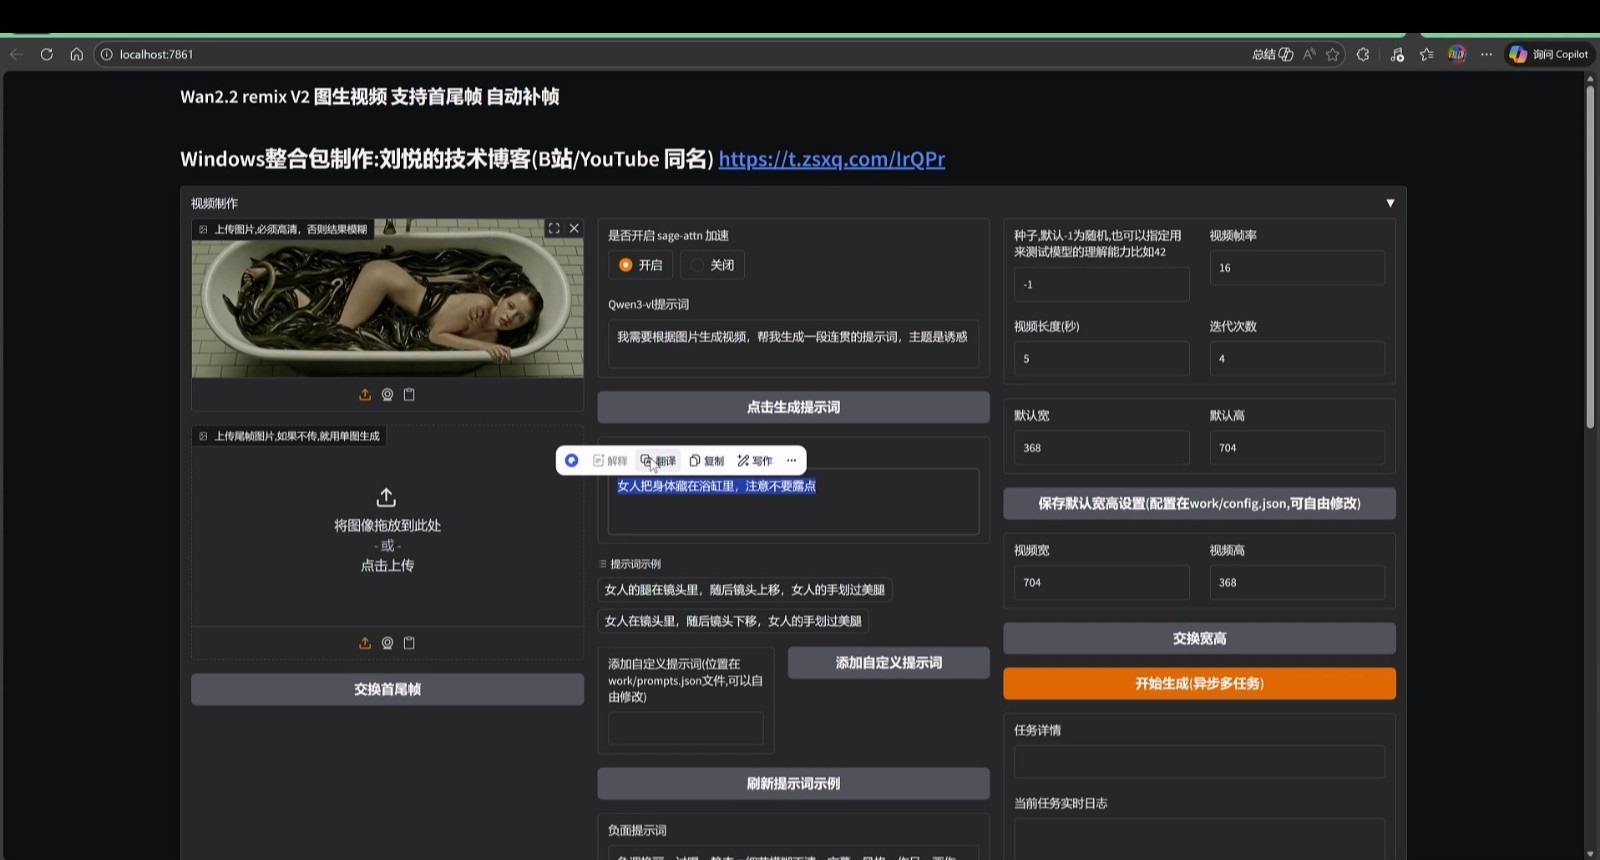Open more options in selection popup

(x=791, y=461)
